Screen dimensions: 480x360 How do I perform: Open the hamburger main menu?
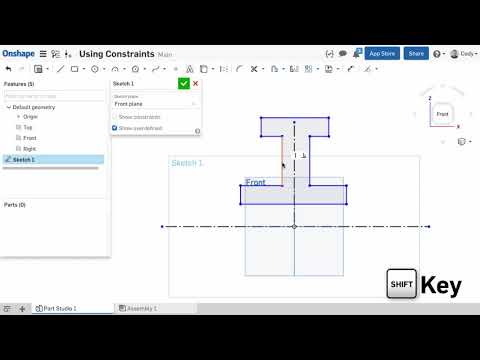(43, 54)
